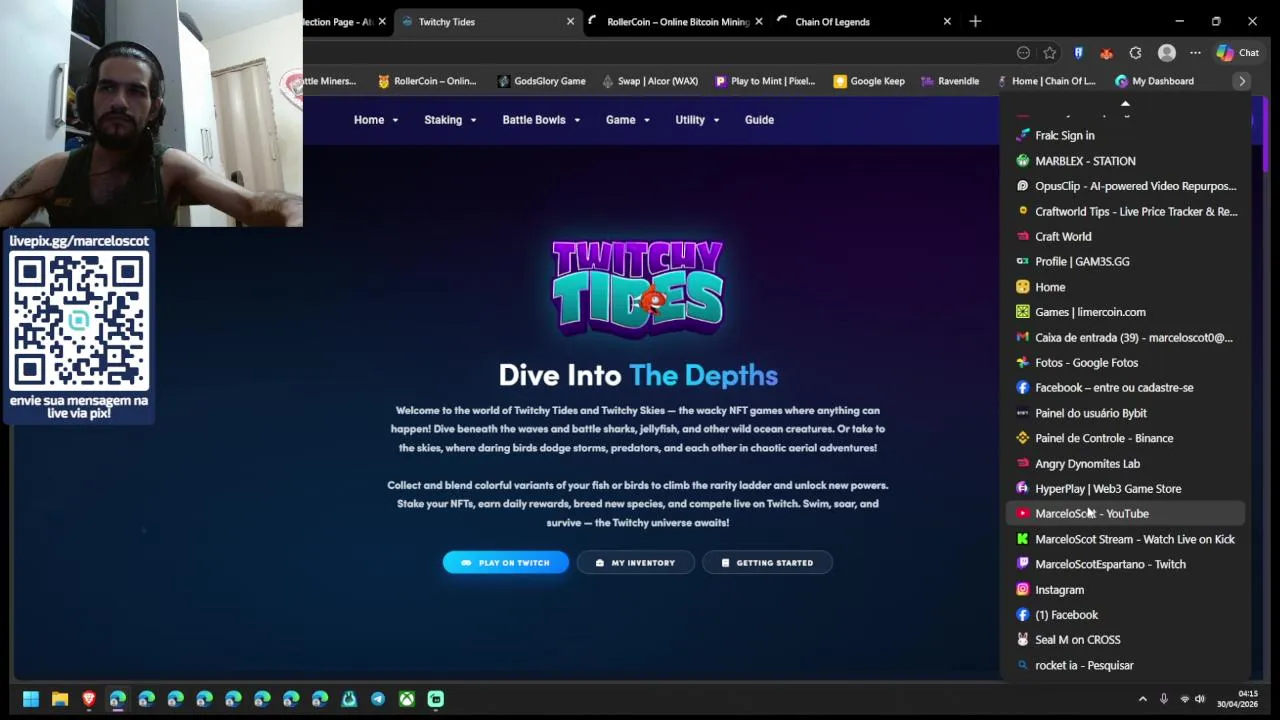
Task: Select Fralc: Sign in from bookmark list
Action: pos(1125,135)
